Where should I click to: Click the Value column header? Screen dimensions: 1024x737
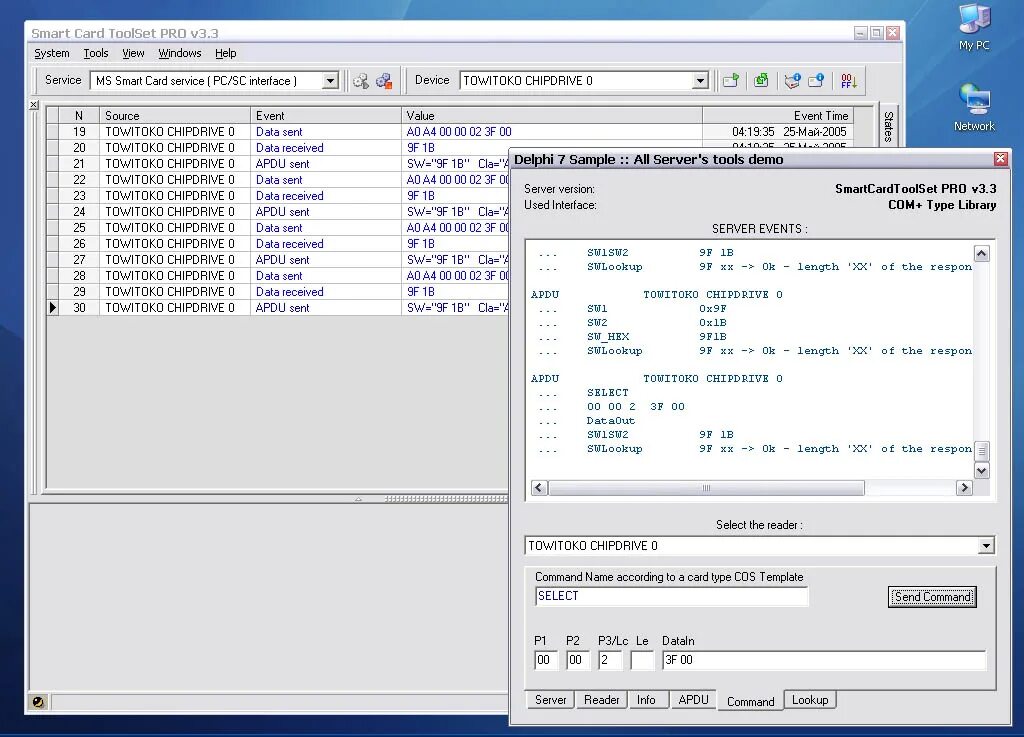pos(551,116)
